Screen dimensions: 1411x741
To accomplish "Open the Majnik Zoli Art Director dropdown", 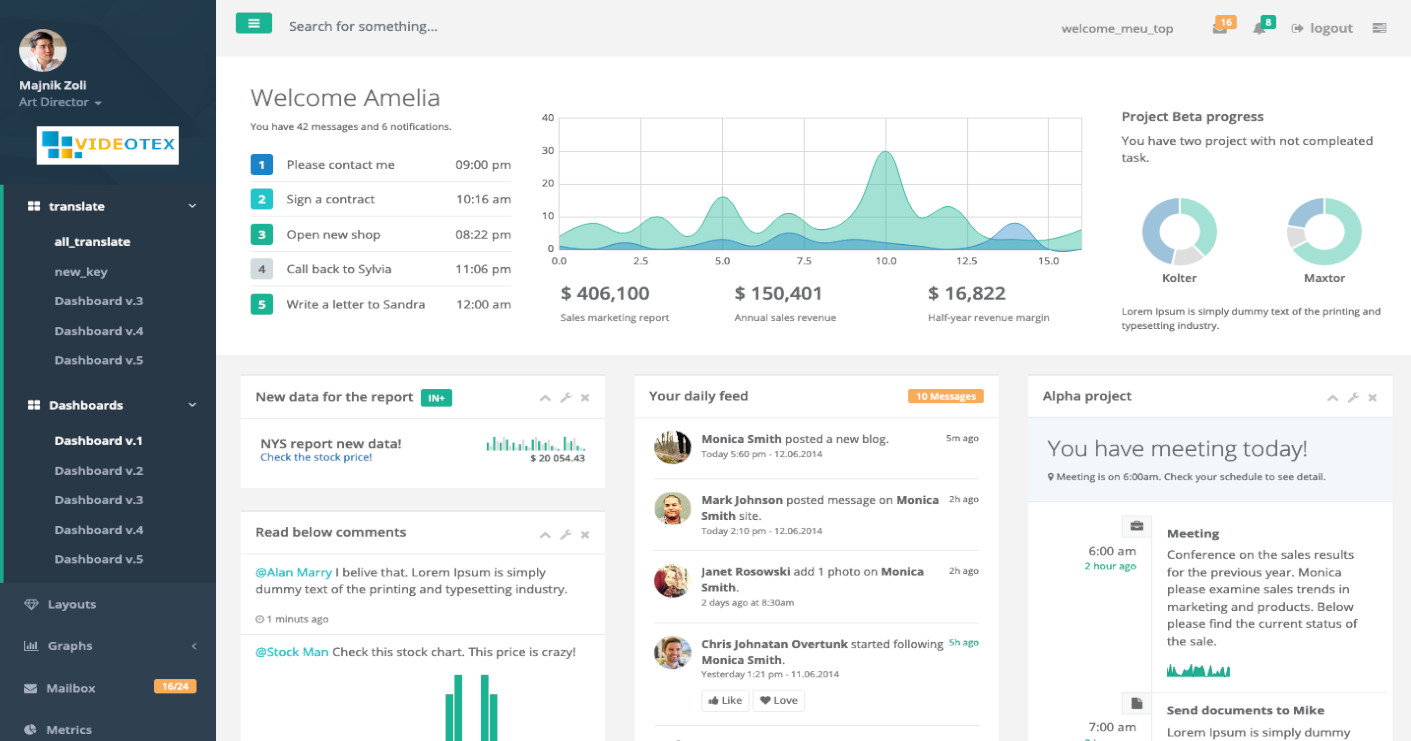I will click(60, 102).
